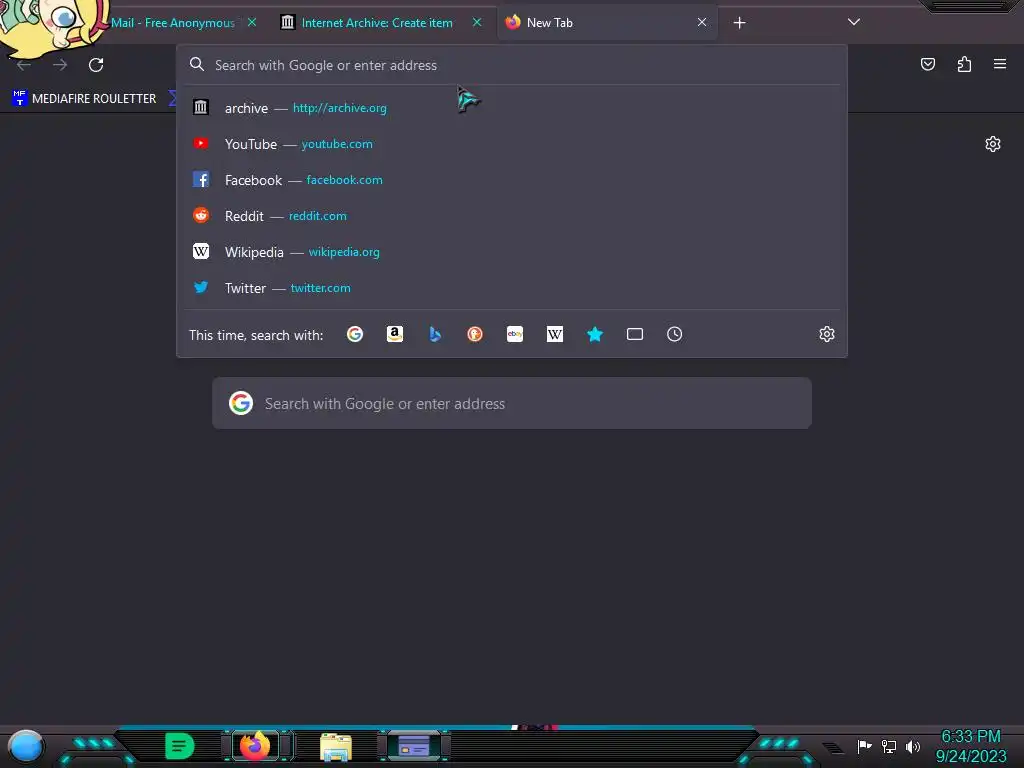Screen dimensions: 1024x768
Task: Open new tab page personalize gear
Action: click(x=993, y=144)
